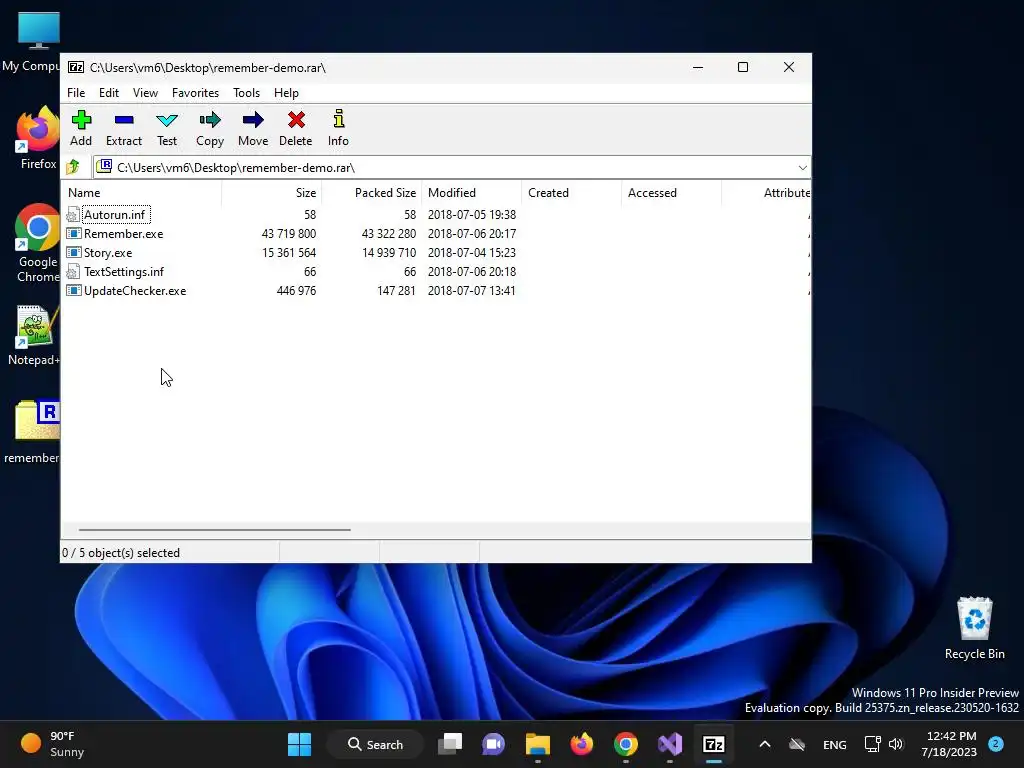Viewport: 1024px width, 768px height.
Task: Open Task View from taskbar
Action: [450, 744]
